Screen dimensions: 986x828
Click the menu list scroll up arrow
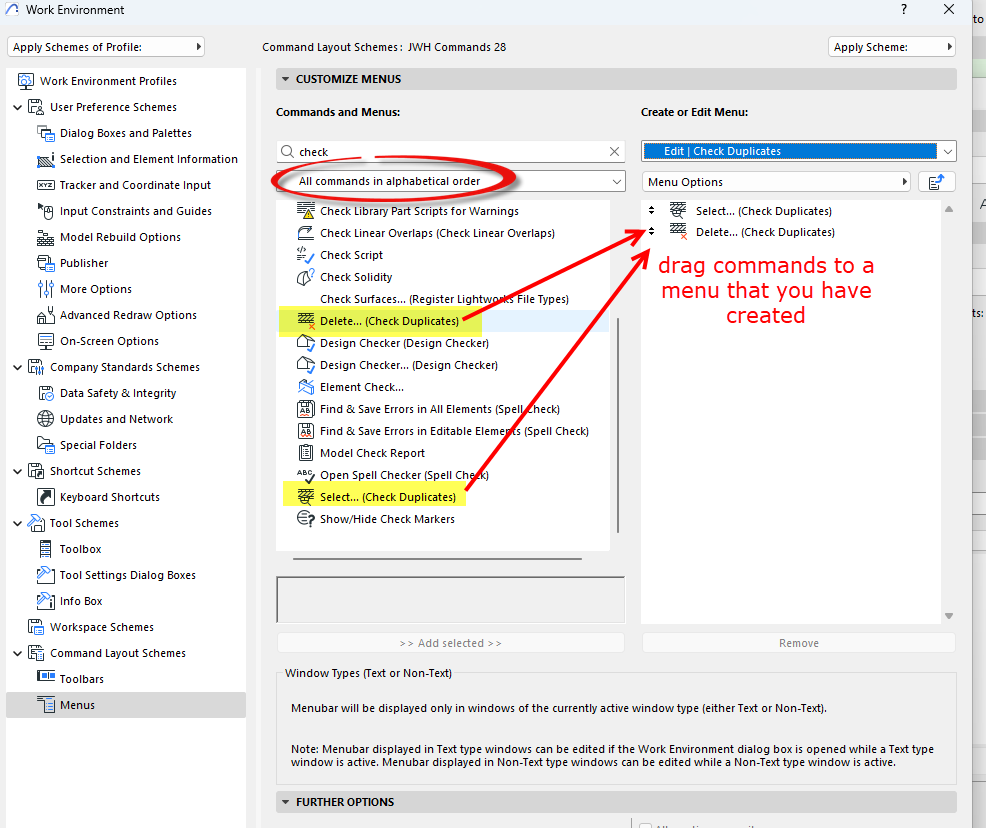click(x=949, y=209)
